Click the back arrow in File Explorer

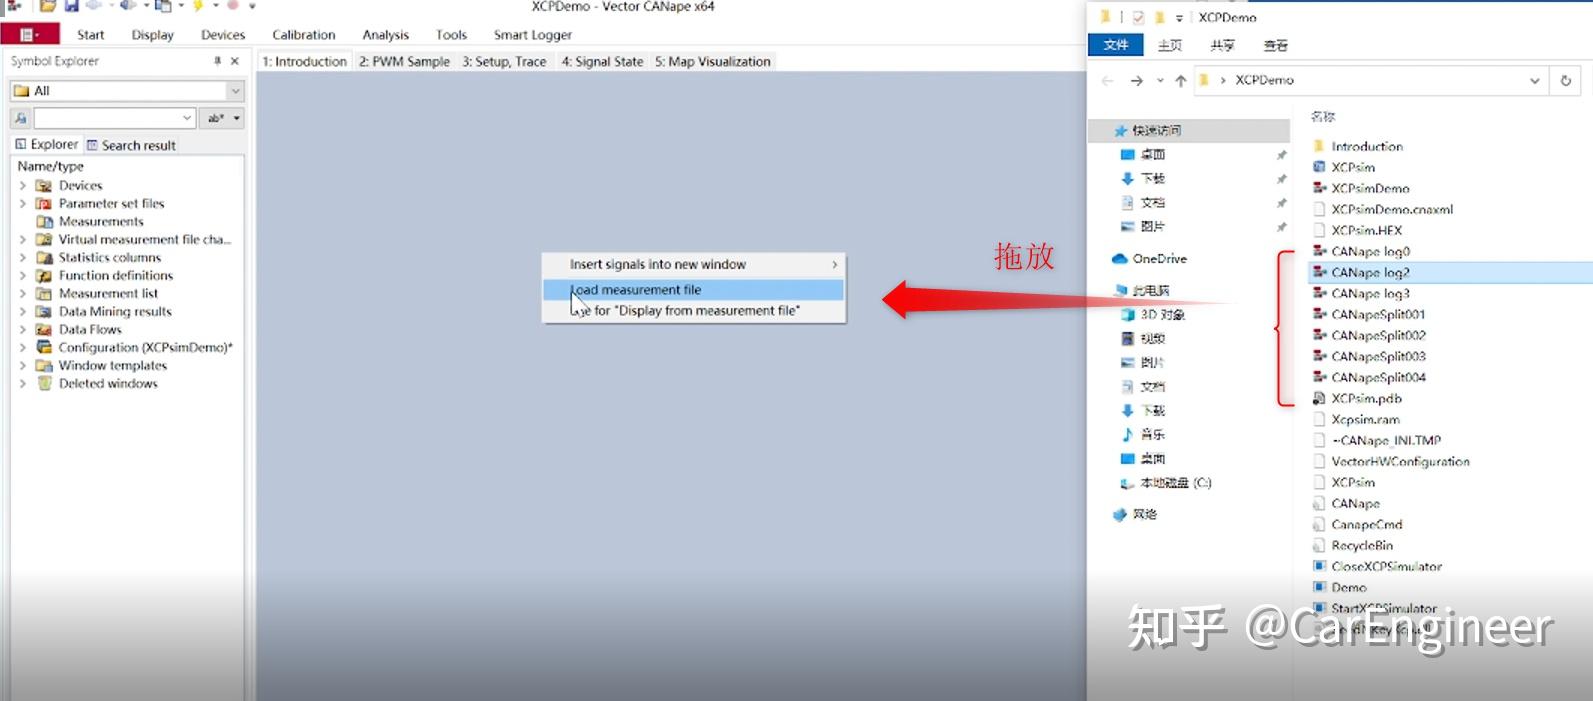click(1108, 81)
